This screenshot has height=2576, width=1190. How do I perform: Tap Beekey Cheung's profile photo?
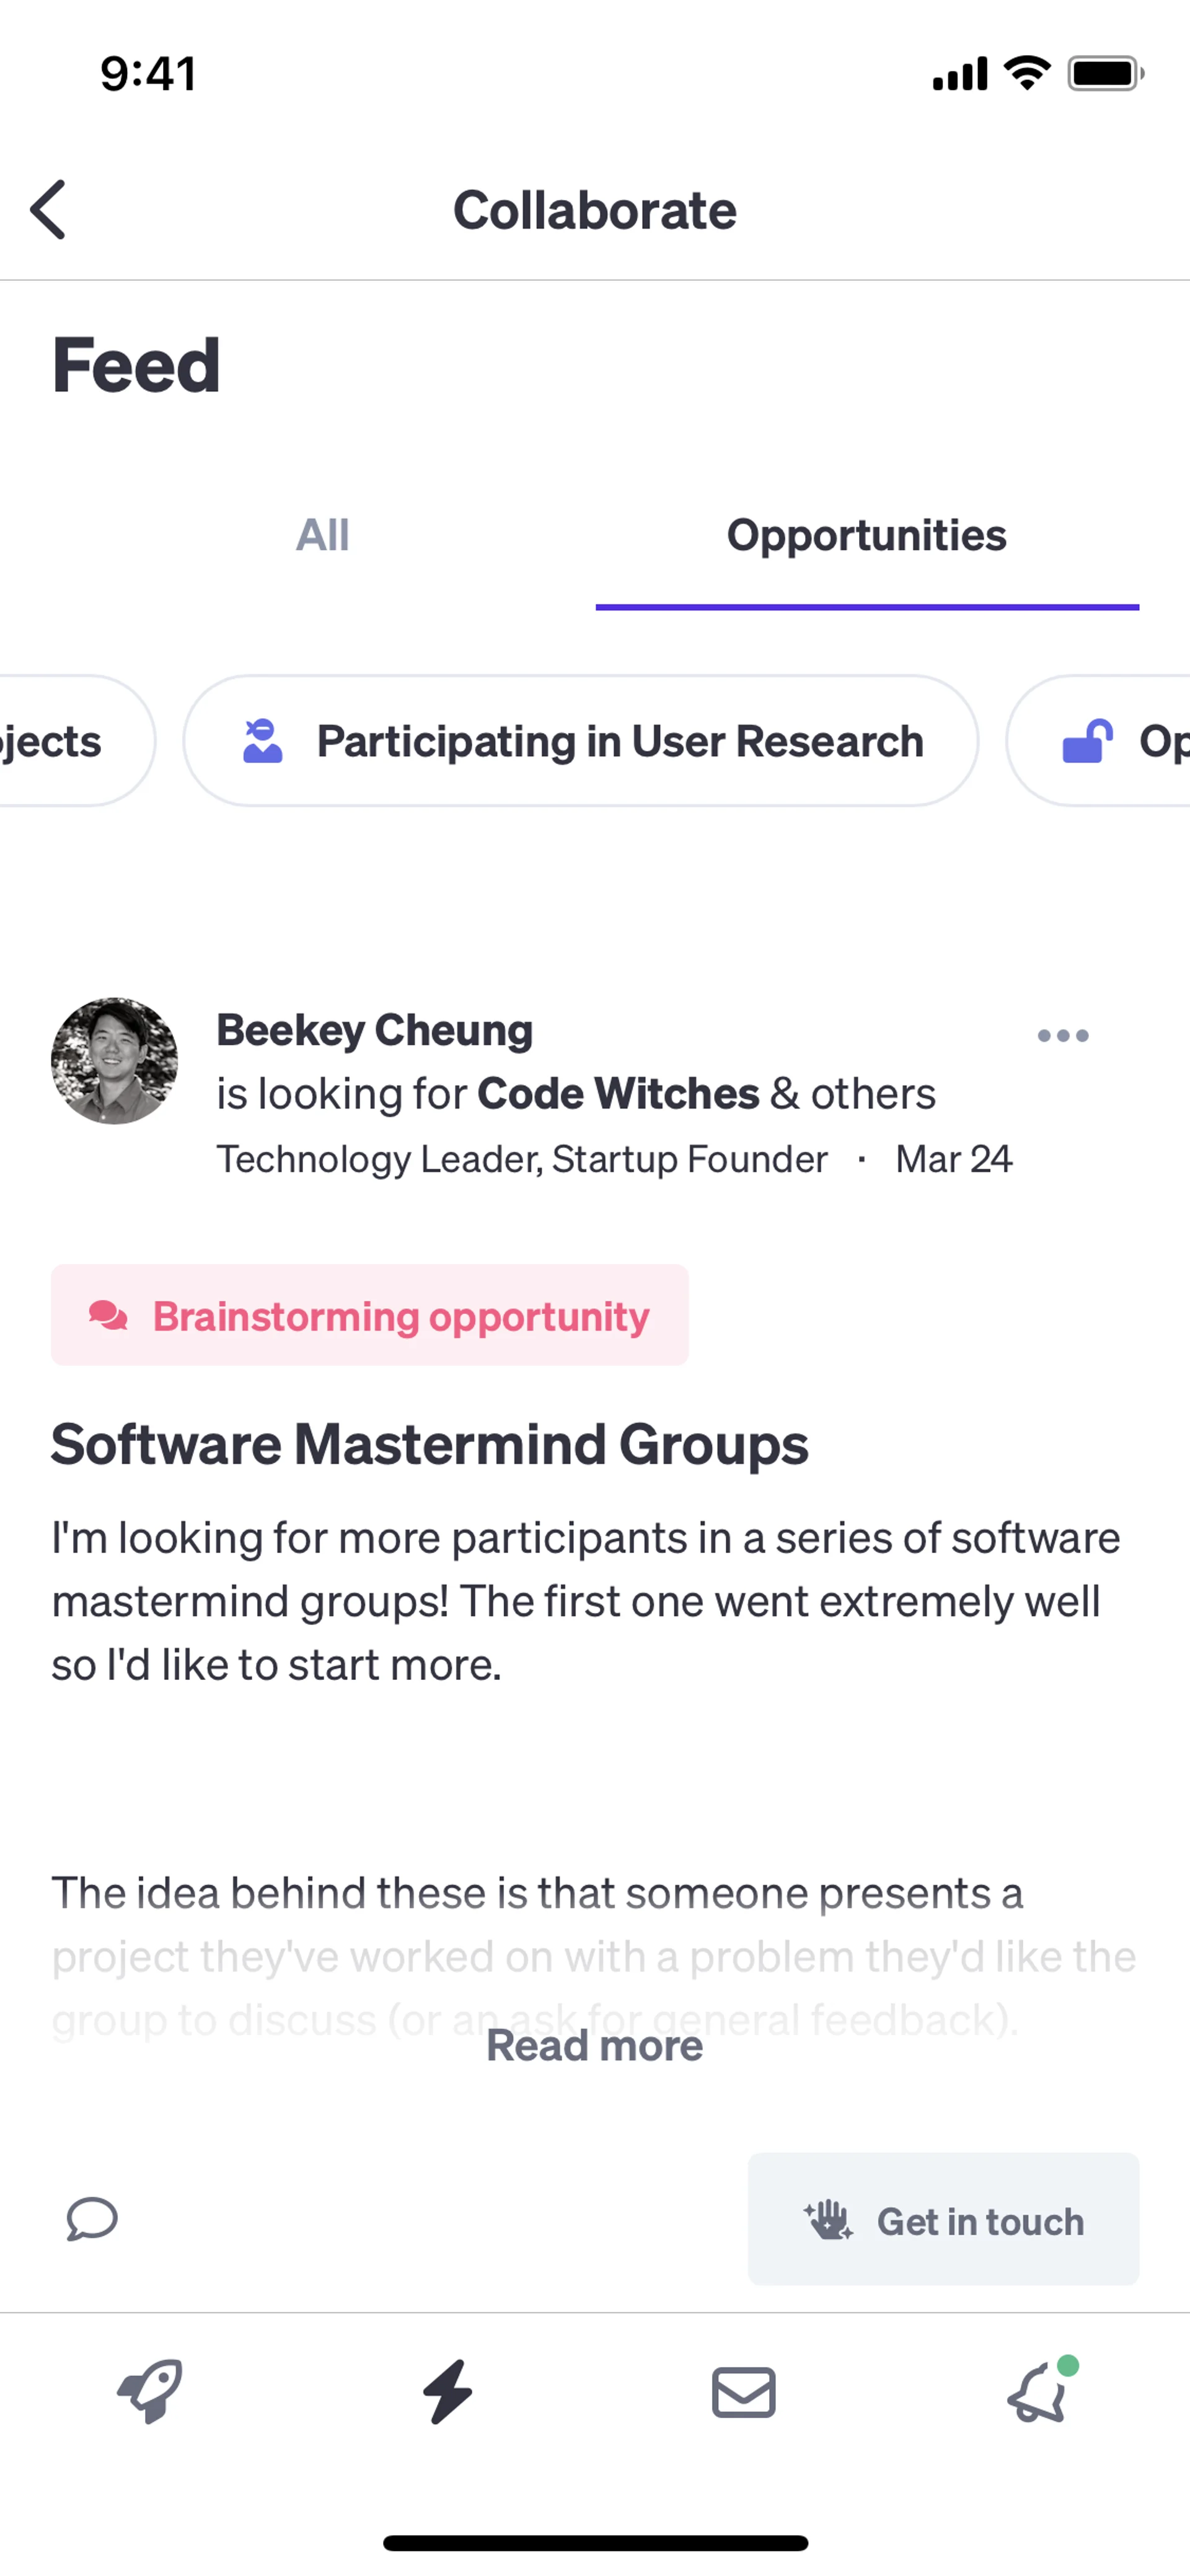point(115,1061)
